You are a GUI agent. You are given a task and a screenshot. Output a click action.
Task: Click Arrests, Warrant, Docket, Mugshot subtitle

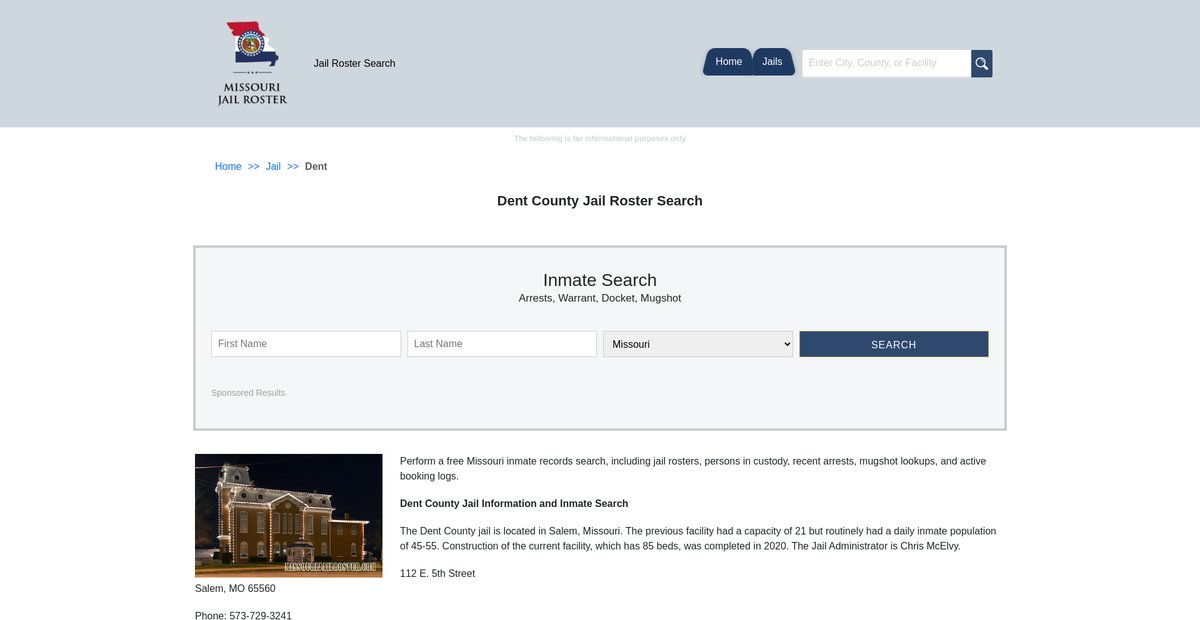click(x=600, y=299)
